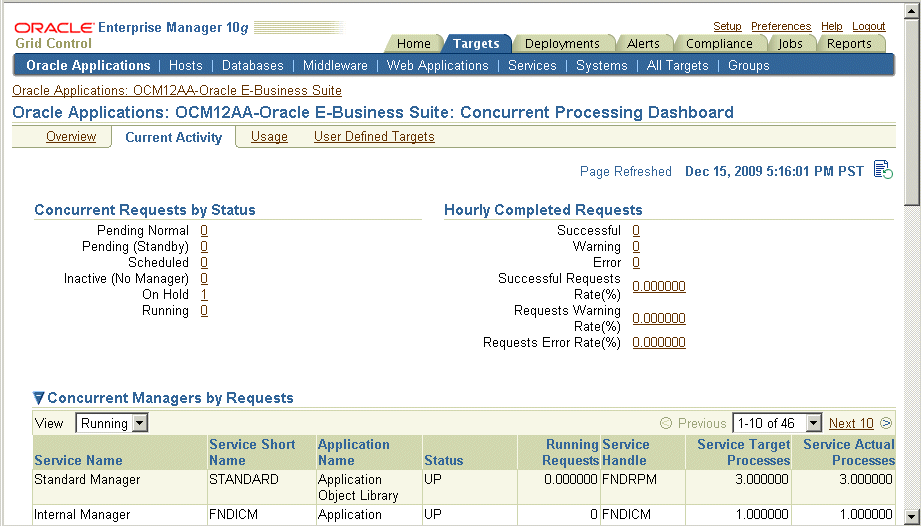
Task: Click Inactive (No Manager) count link
Action: [x=204, y=278]
